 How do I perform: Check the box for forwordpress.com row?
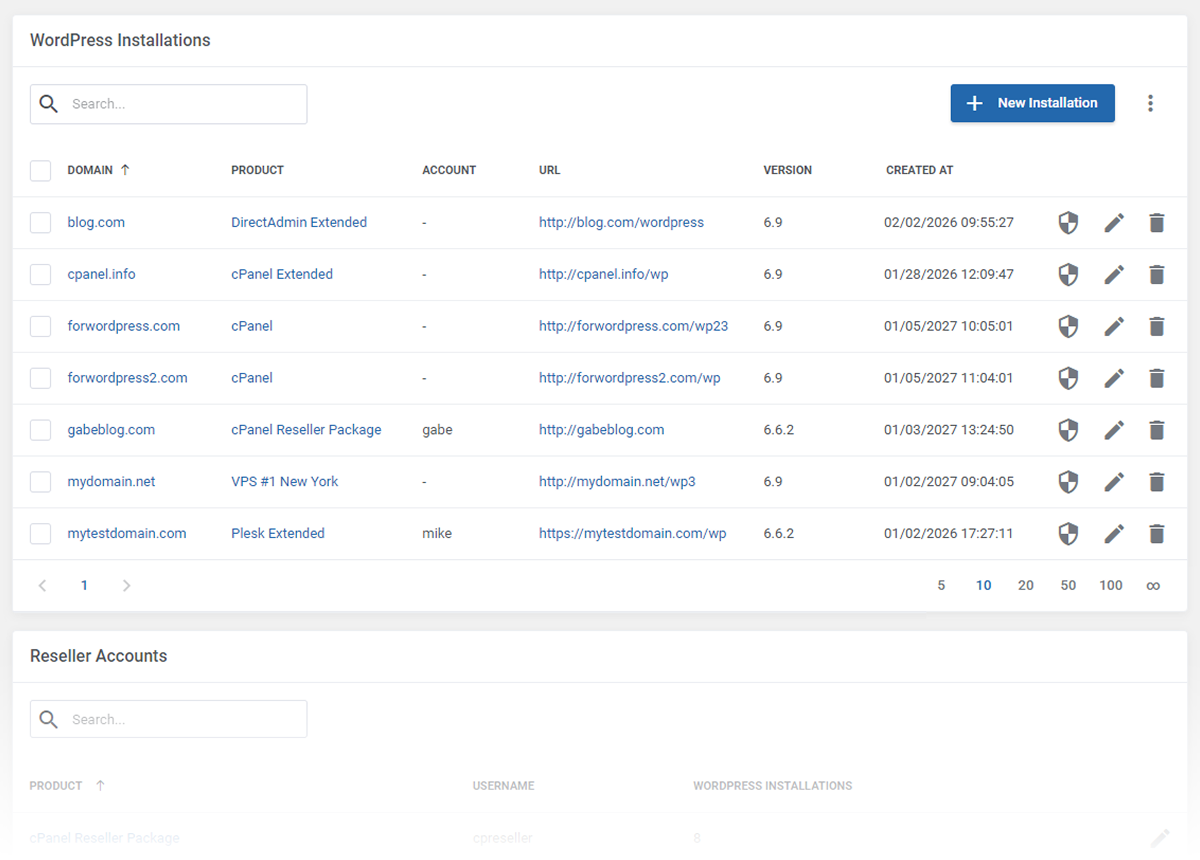(x=40, y=326)
